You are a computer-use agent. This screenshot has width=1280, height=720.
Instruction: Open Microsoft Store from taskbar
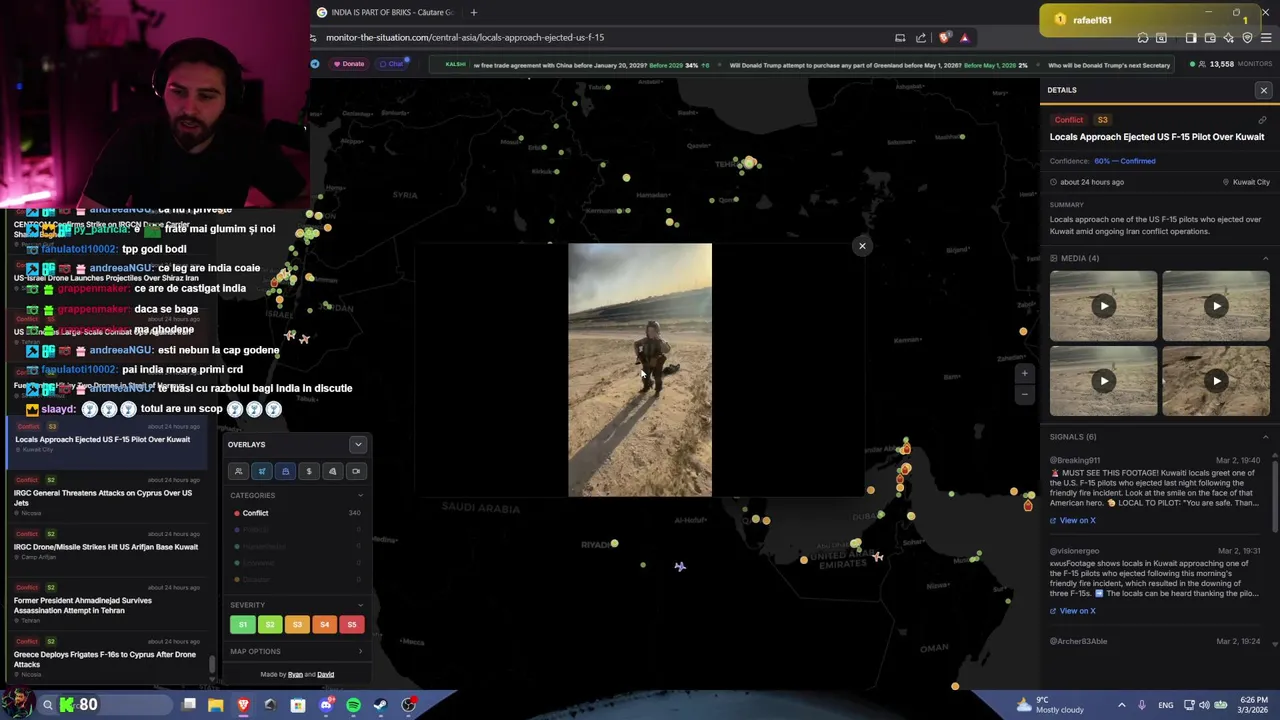click(298, 705)
